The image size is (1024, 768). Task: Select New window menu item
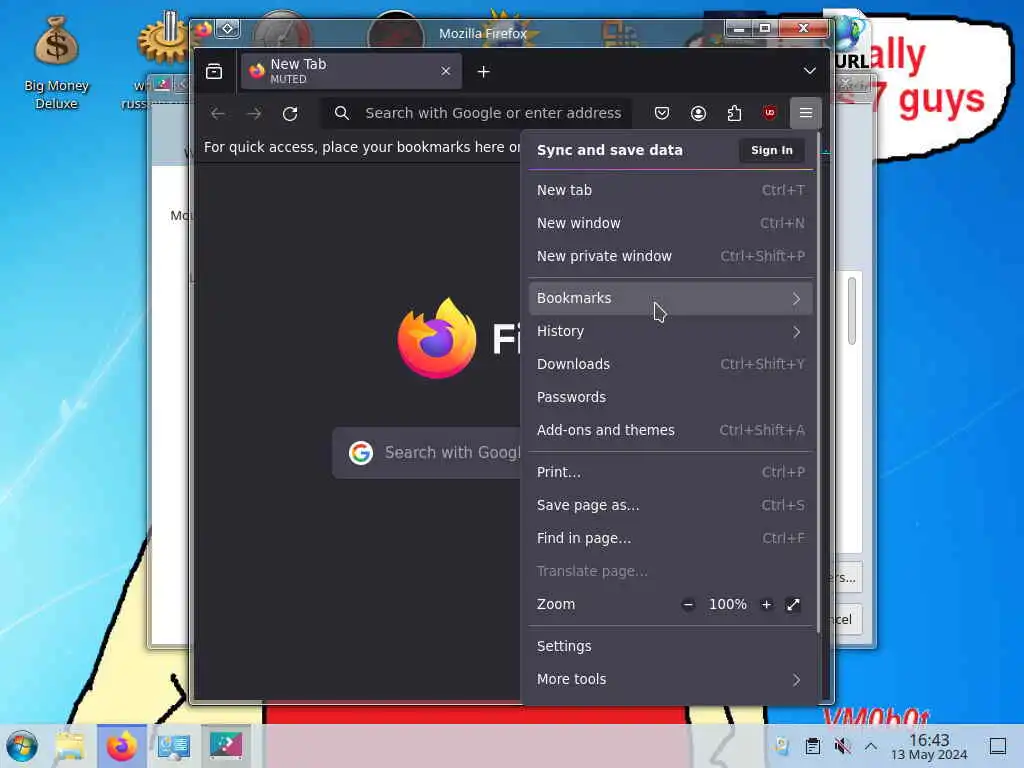[670, 223]
